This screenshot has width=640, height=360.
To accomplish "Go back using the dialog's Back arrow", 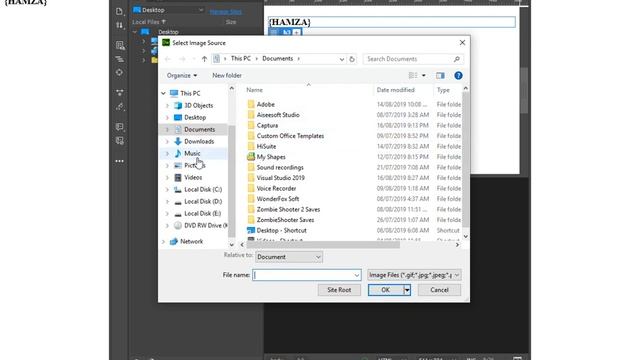I will [x=168, y=59].
